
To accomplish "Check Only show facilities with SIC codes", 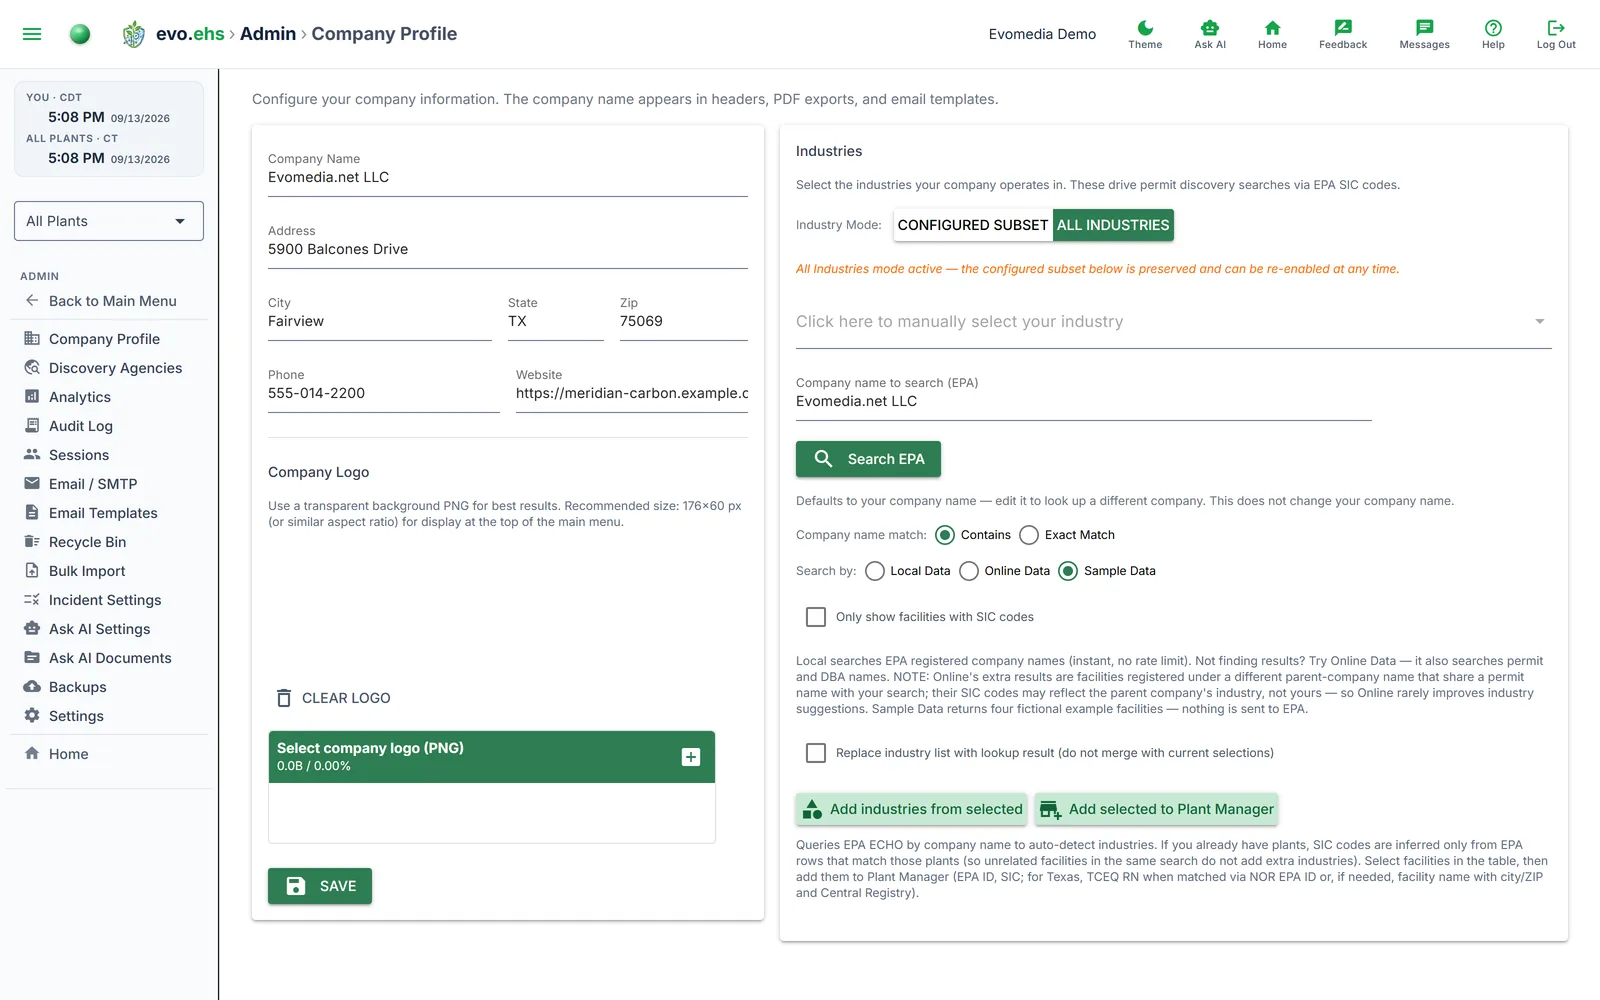I will click(x=816, y=617).
